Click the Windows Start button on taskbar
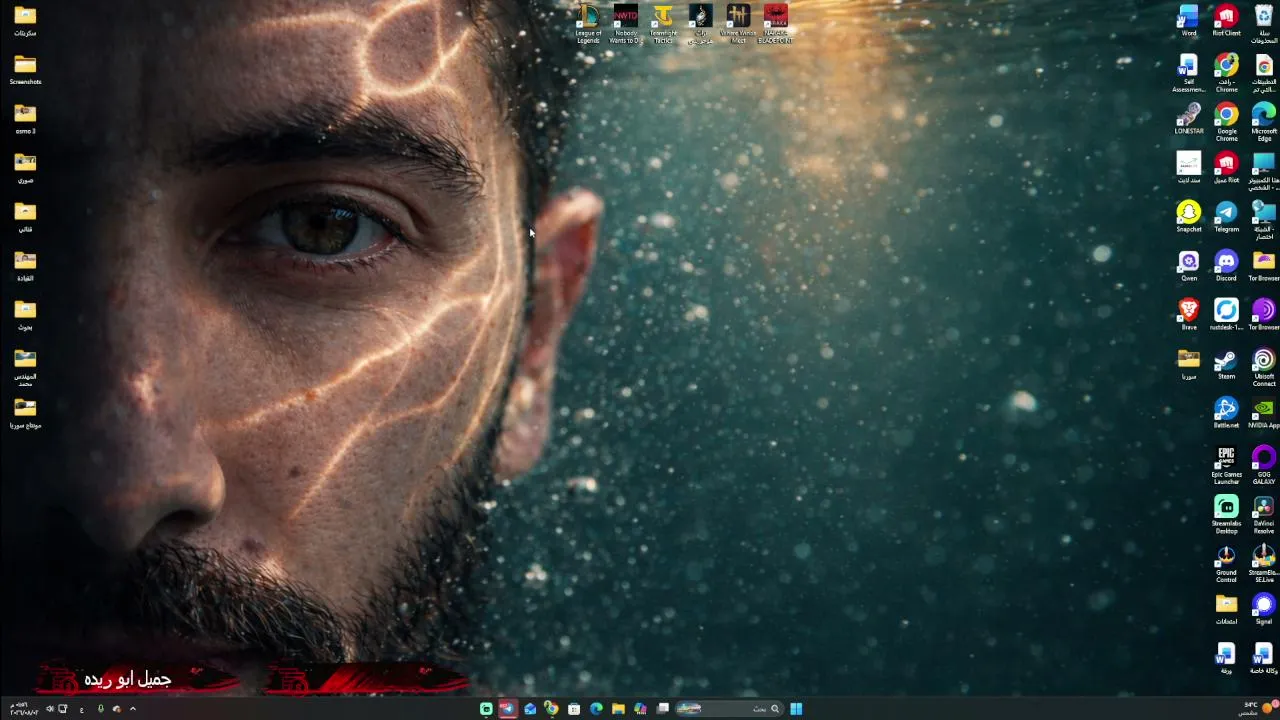Image resolution: width=1280 pixels, height=720 pixels. click(796, 709)
